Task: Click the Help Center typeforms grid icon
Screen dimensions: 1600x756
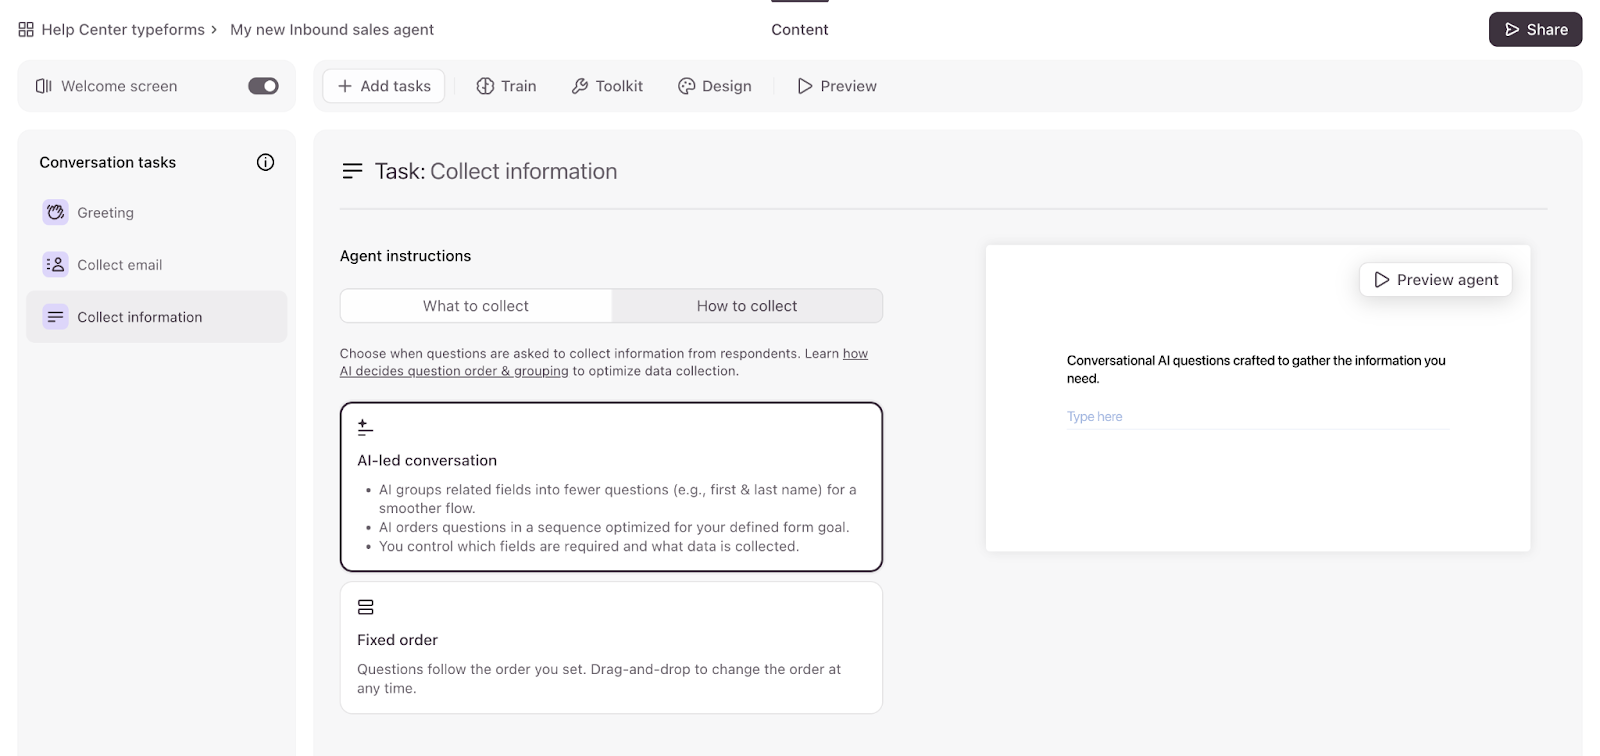Action: click(x=26, y=30)
